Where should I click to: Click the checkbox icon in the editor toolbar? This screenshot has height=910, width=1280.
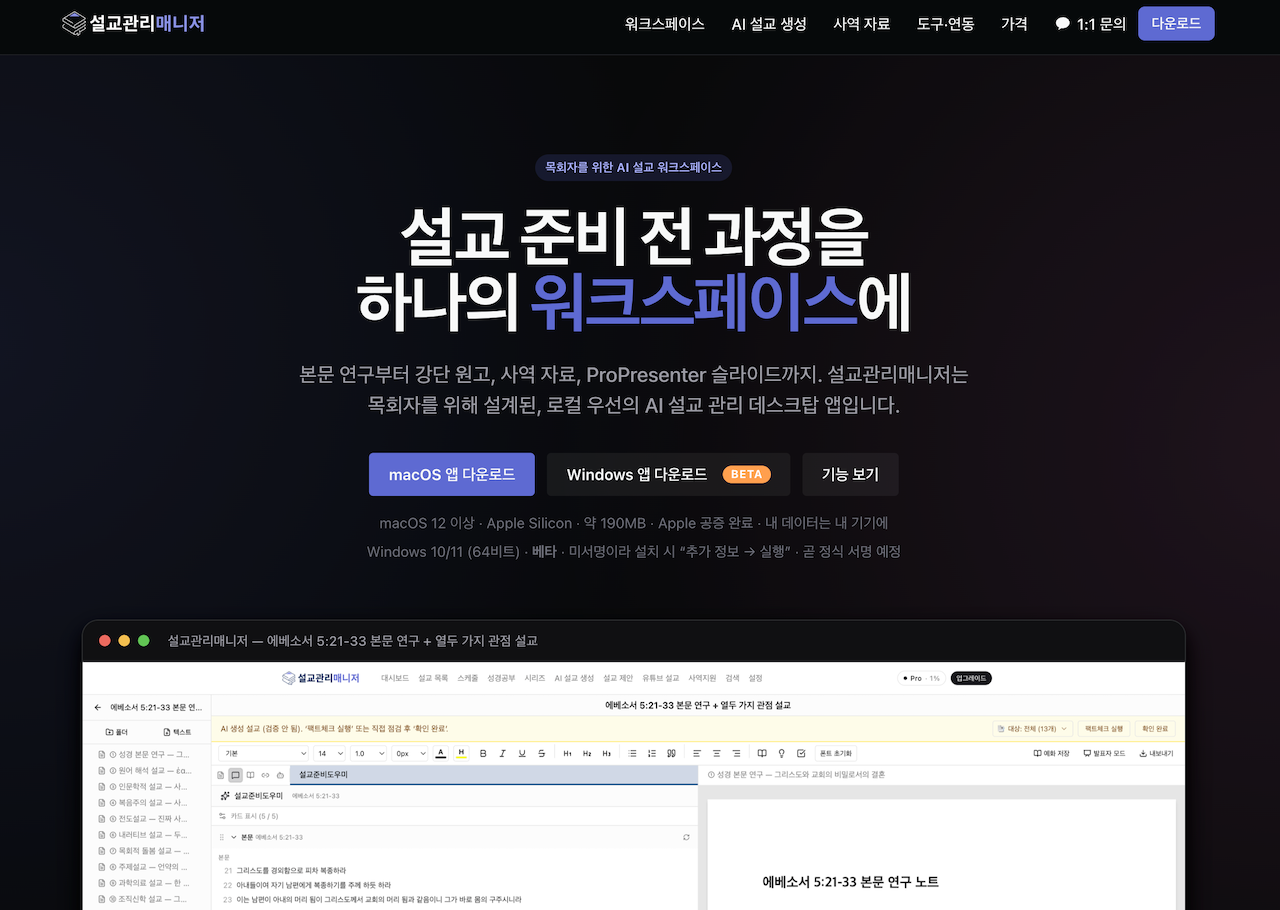pyautogui.click(x=801, y=753)
